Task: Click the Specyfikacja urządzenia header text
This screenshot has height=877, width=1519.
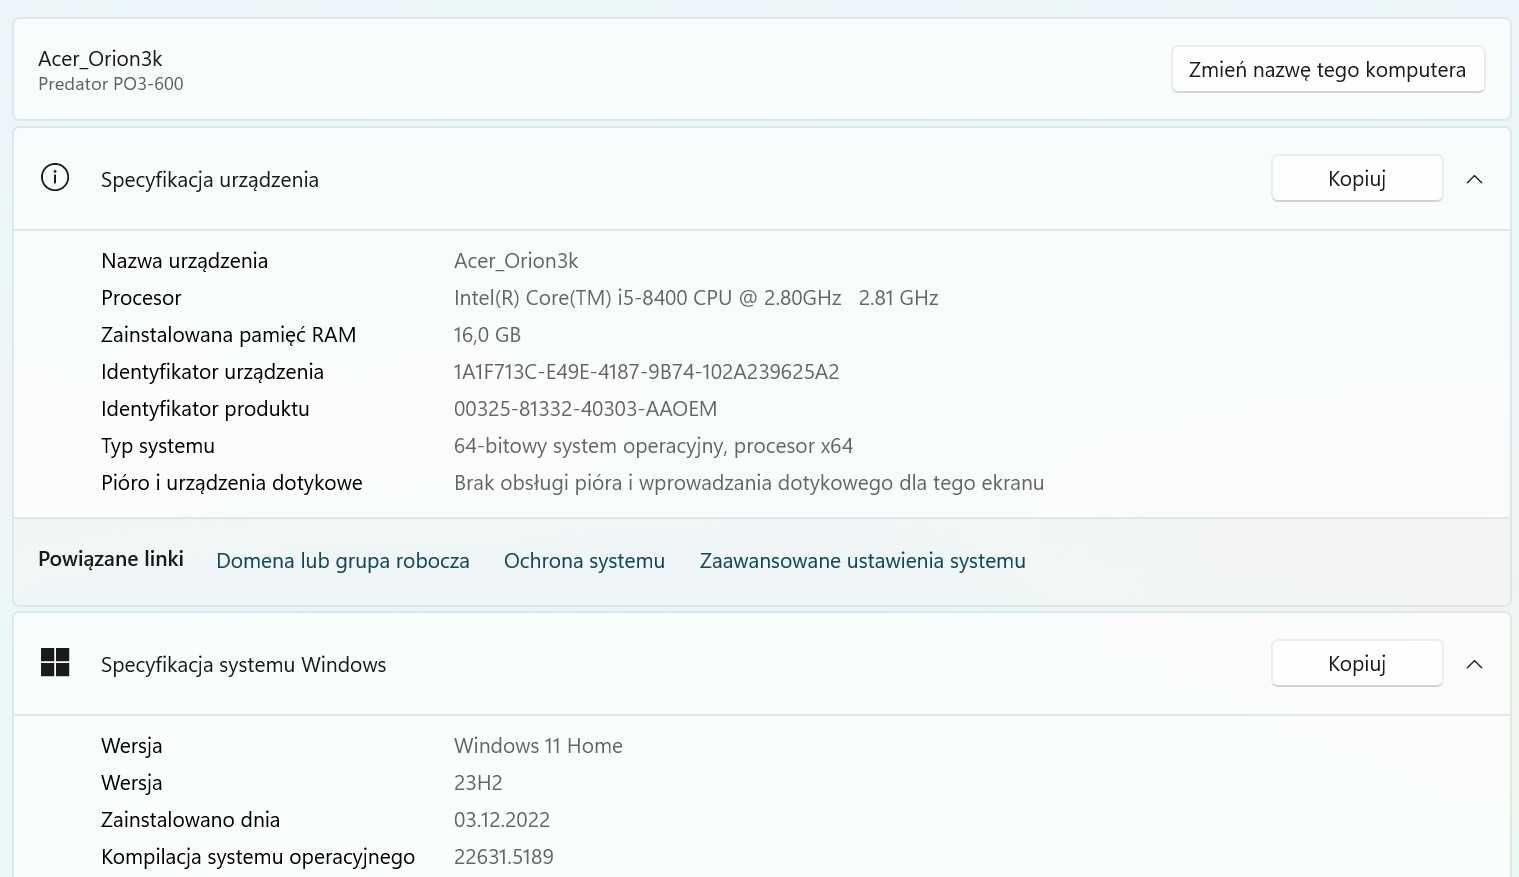Action: (x=210, y=180)
